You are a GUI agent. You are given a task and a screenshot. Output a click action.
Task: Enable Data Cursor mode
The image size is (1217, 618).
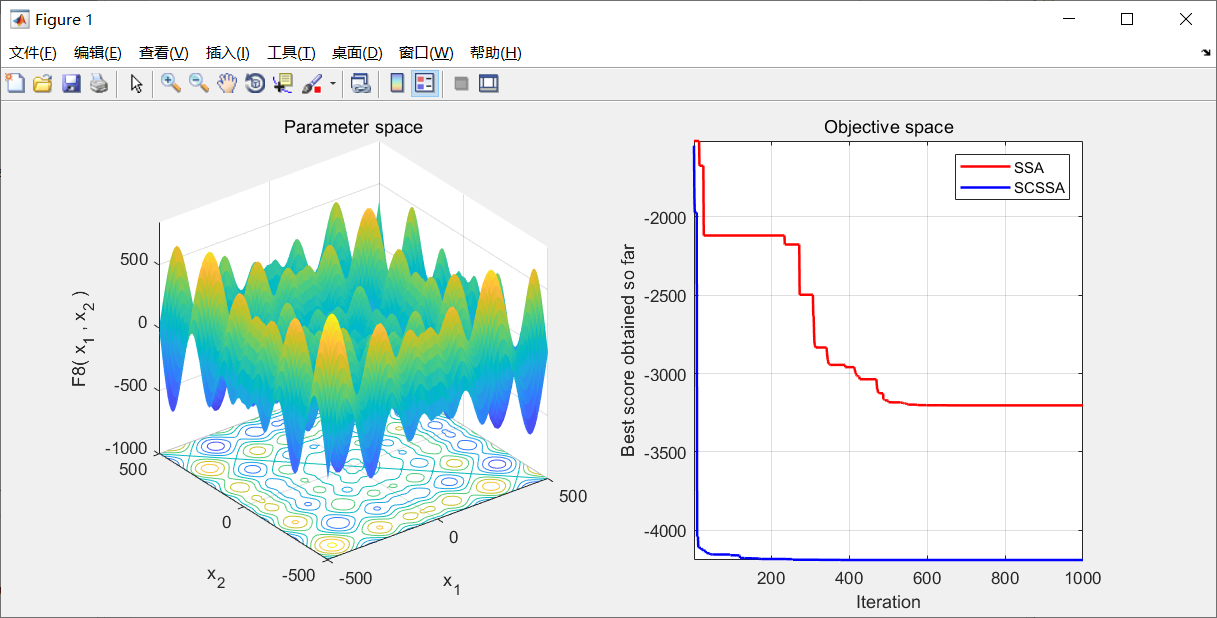tap(284, 84)
